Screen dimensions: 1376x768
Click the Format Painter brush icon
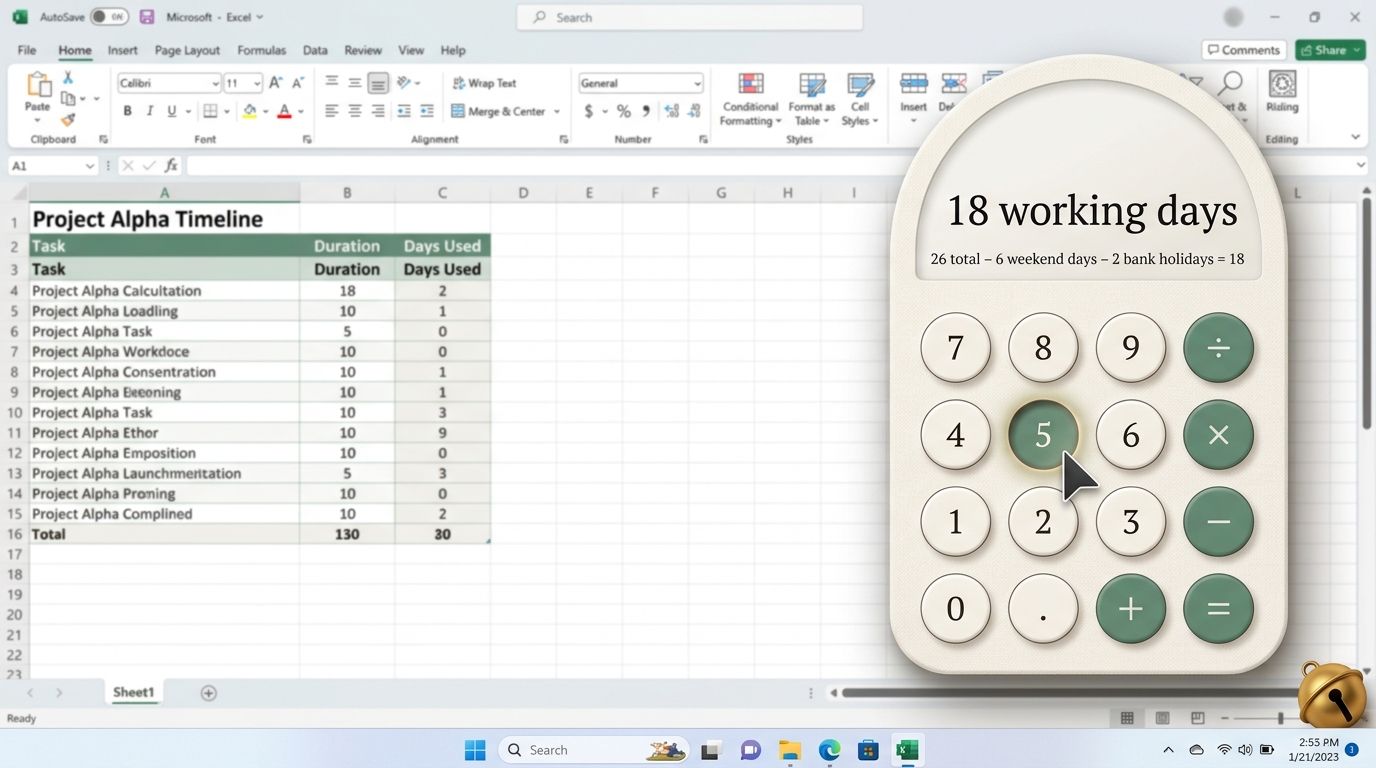(x=68, y=120)
